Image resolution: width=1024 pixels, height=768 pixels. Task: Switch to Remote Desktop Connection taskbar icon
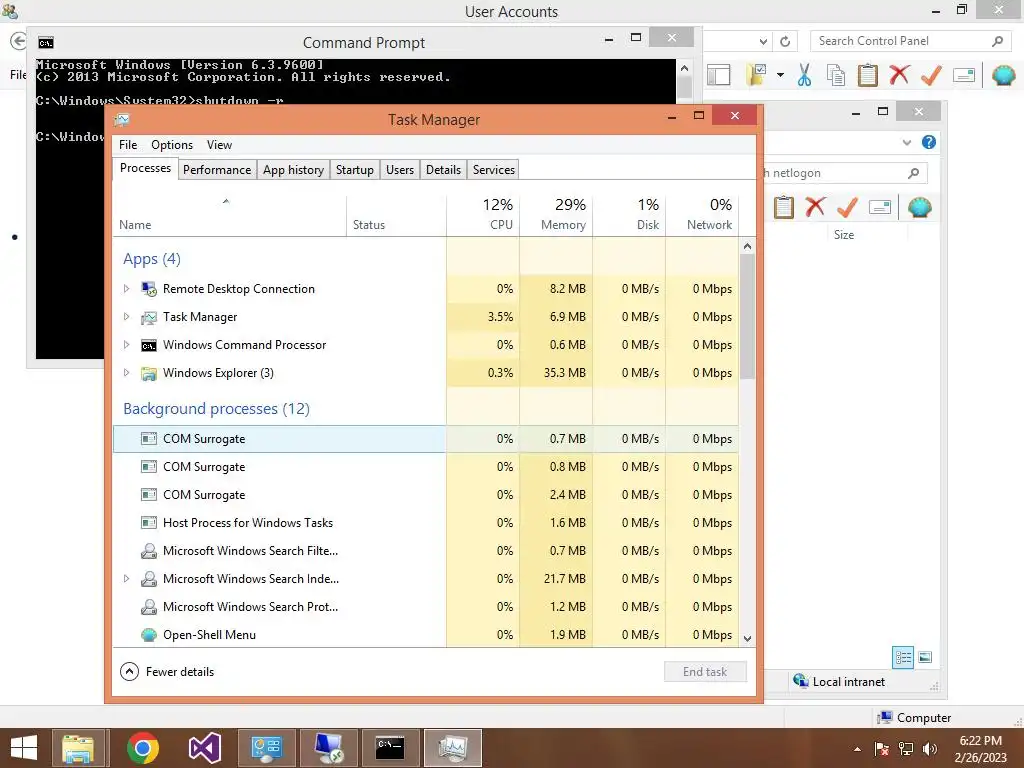(x=328, y=748)
